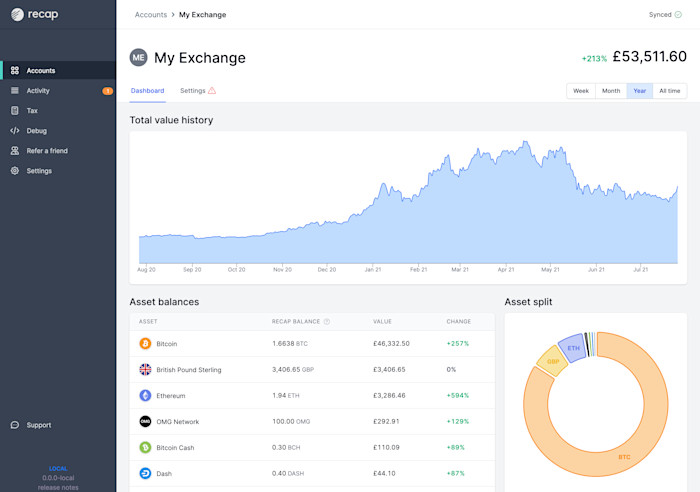Click the Settings tab warning triangle icon

pyautogui.click(x=212, y=91)
